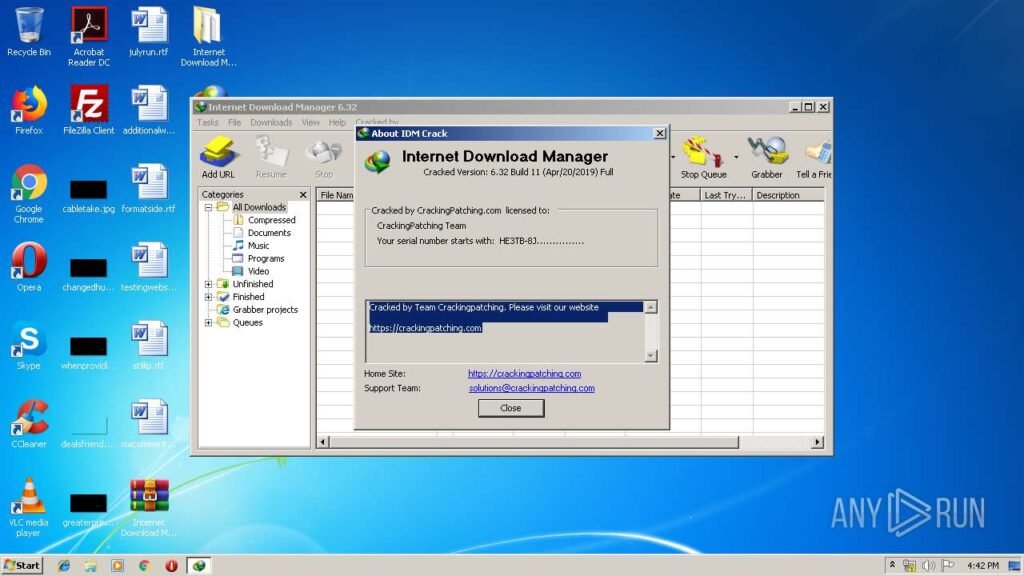This screenshot has height=576, width=1024.
Task: Show hidden system tray icons
Action: (x=891, y=566)
